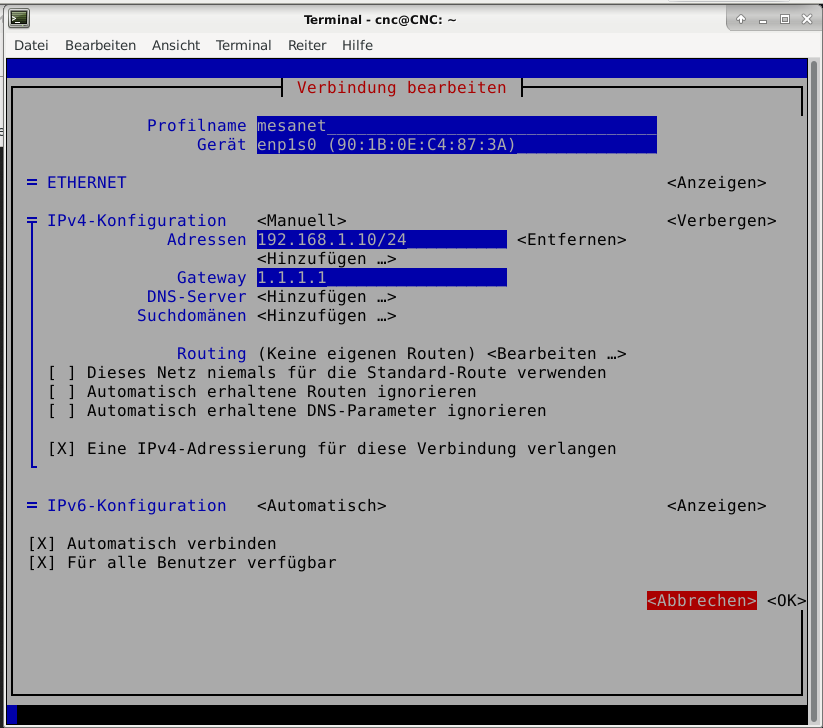Cancel with the Abbrechen button
This screenshot has width=823, height=728.
pos(701,600)
